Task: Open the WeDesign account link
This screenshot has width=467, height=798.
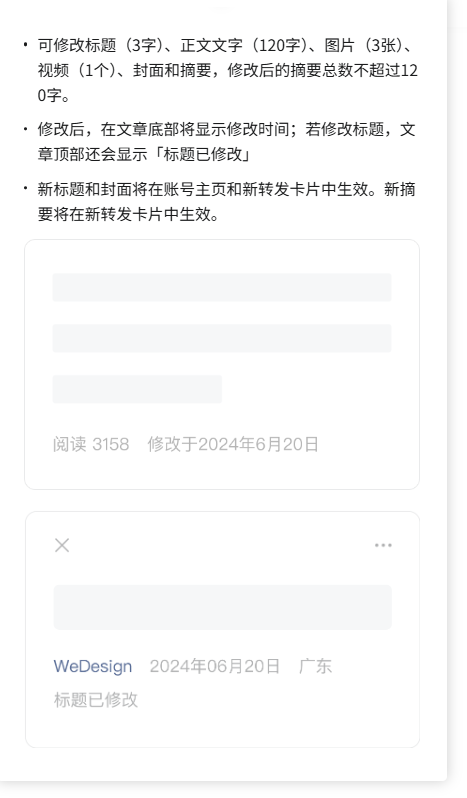Action: point(93,666)
